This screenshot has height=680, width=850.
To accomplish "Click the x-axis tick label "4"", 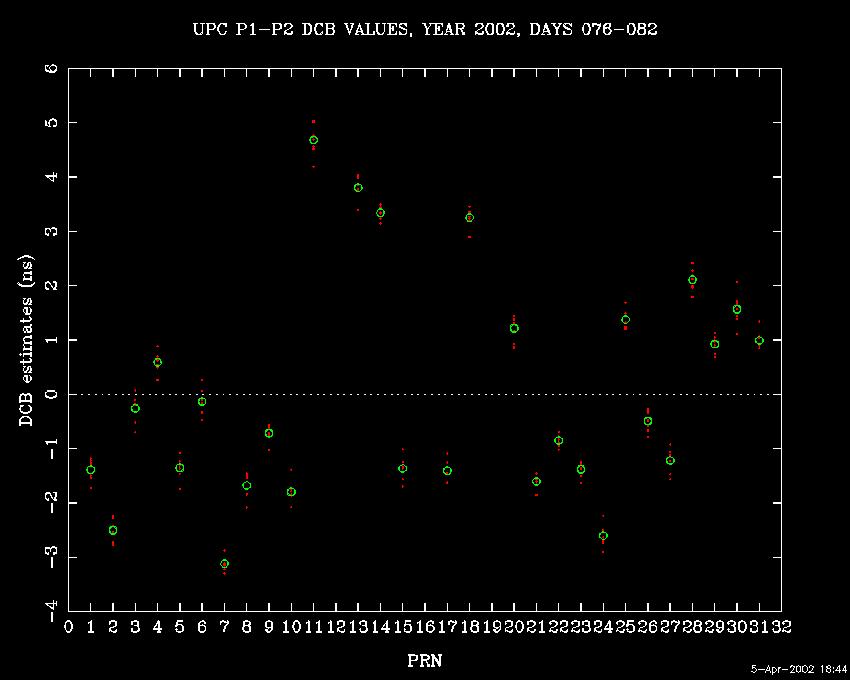I will coord(157,627).
